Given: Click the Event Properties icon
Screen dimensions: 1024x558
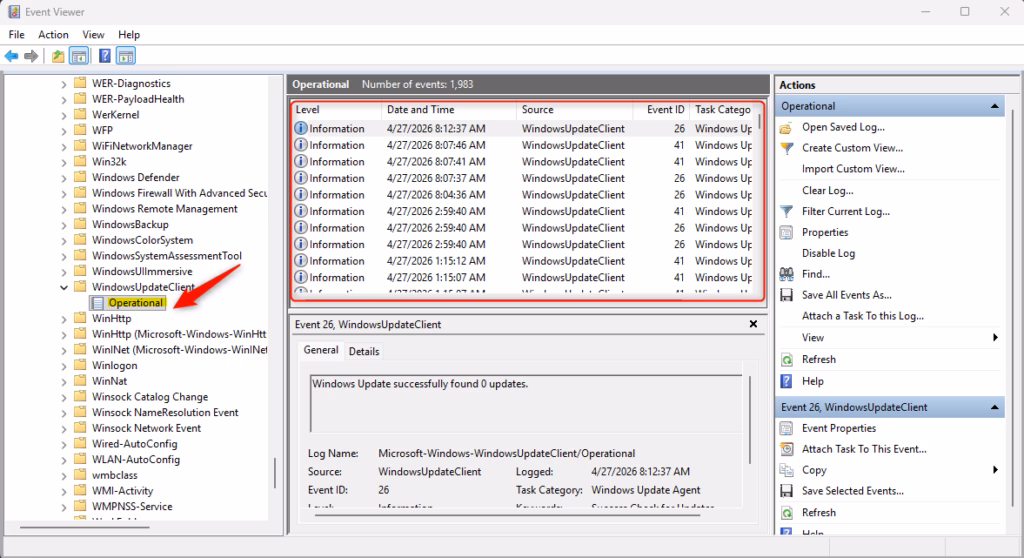Looking at the screenshot, I should (786, 429).
